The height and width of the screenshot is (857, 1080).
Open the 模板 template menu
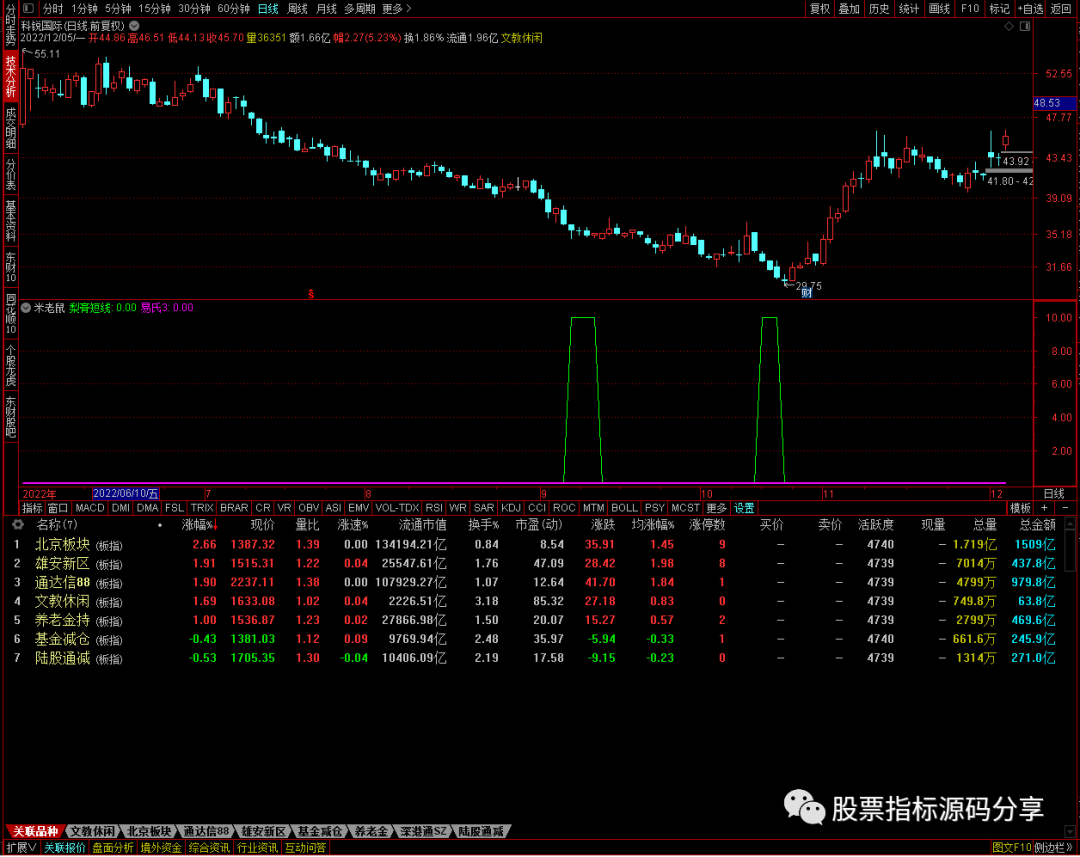[1020, 508]
